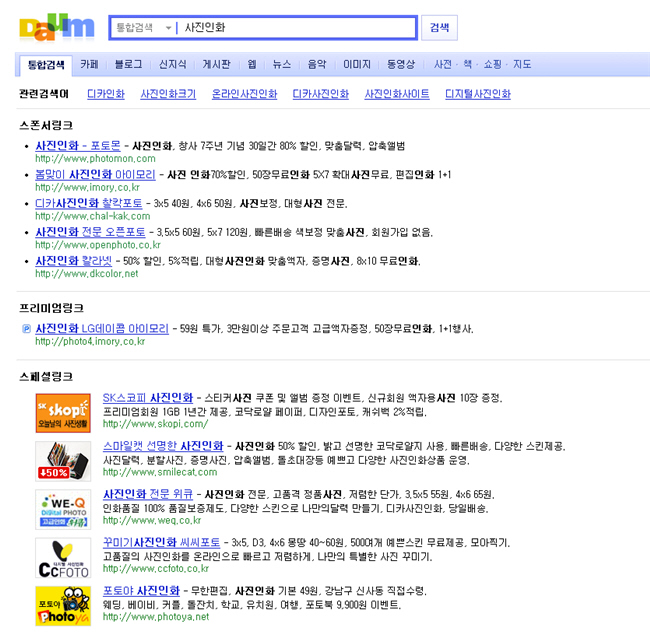Click the www.smilecat.com URL text

pos(160,472)
